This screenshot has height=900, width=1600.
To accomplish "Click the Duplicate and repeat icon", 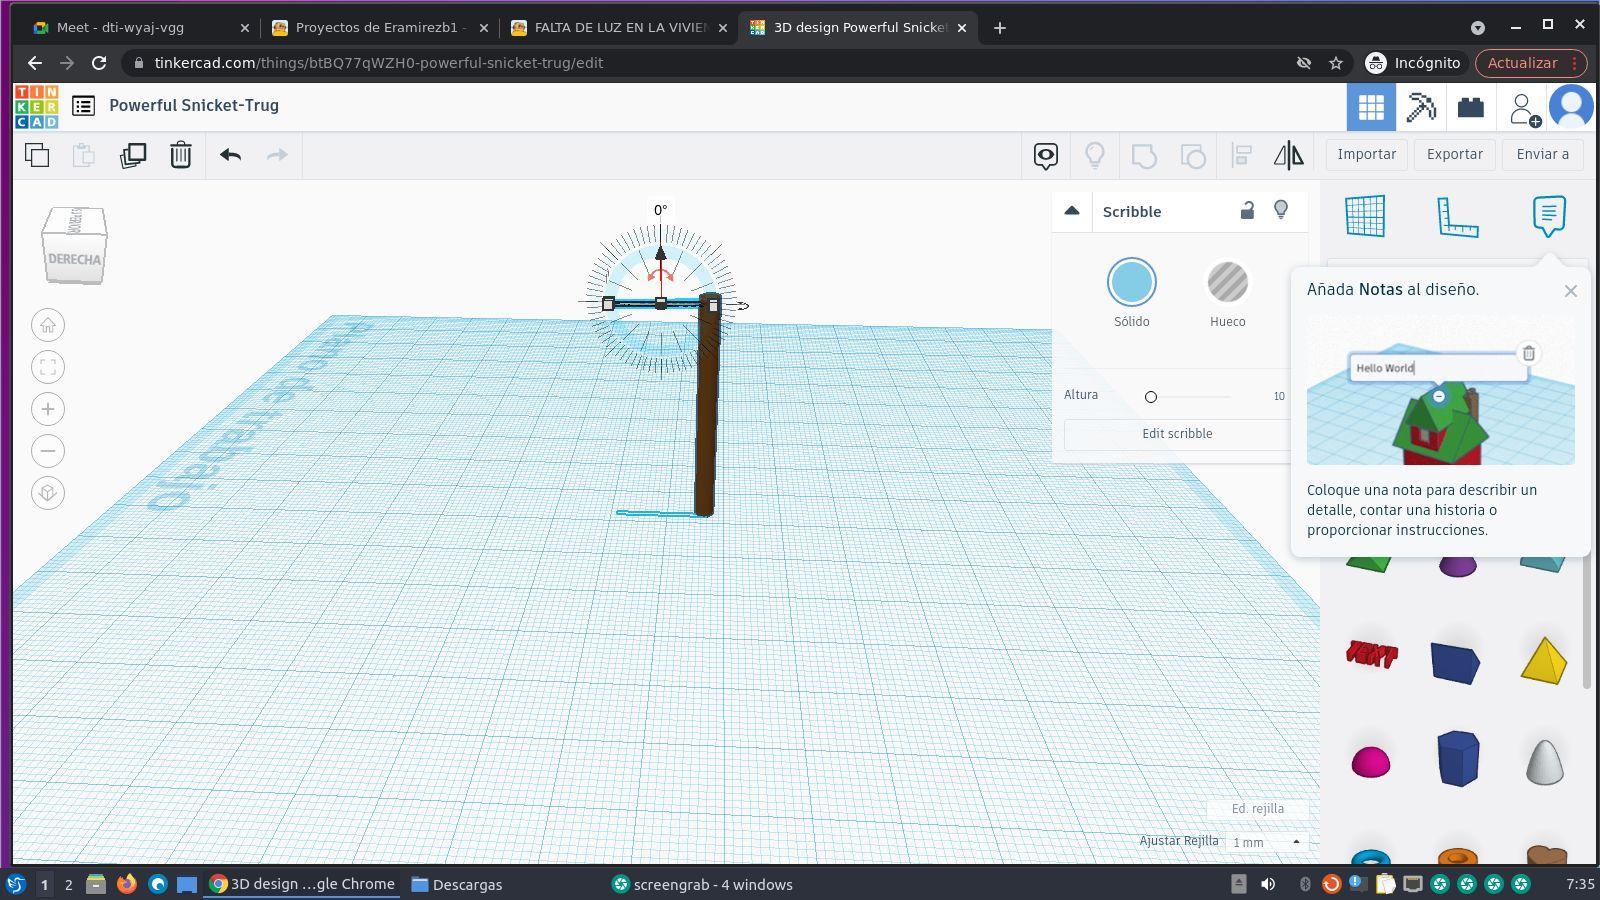I will (x=133, y=155).
